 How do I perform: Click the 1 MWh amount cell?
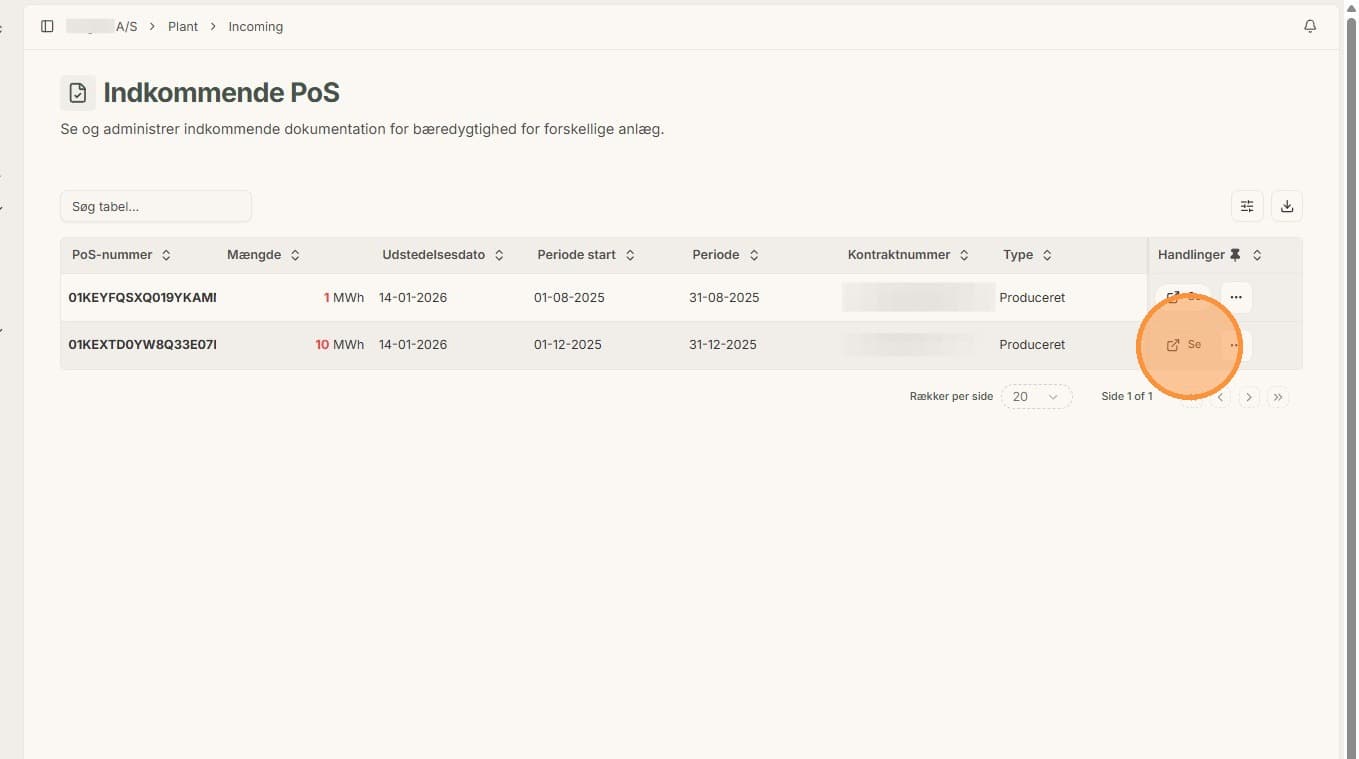click(x=344, y=298)
